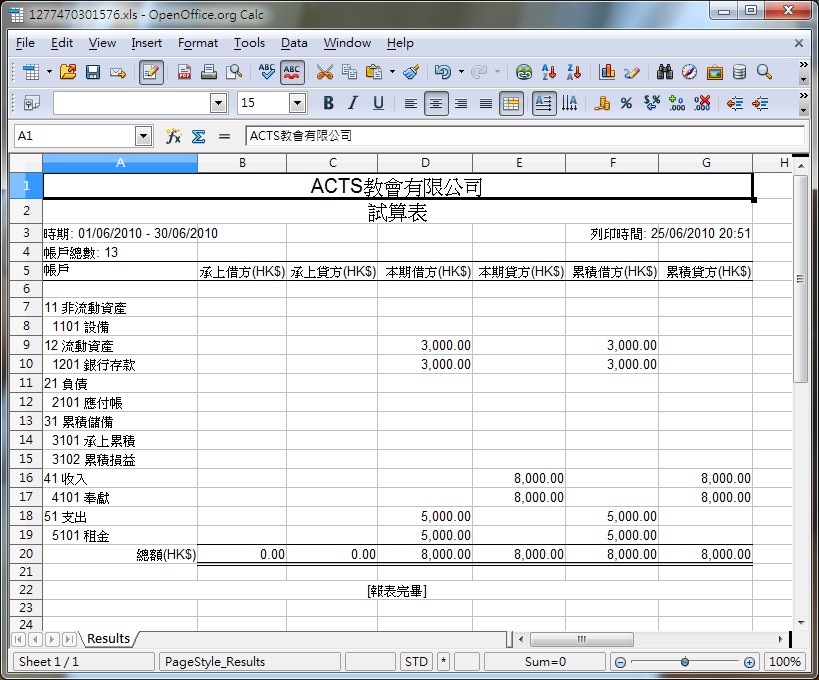Click STD selection mode in status bar
The image size is (819, 680).
tap(415, 662)
